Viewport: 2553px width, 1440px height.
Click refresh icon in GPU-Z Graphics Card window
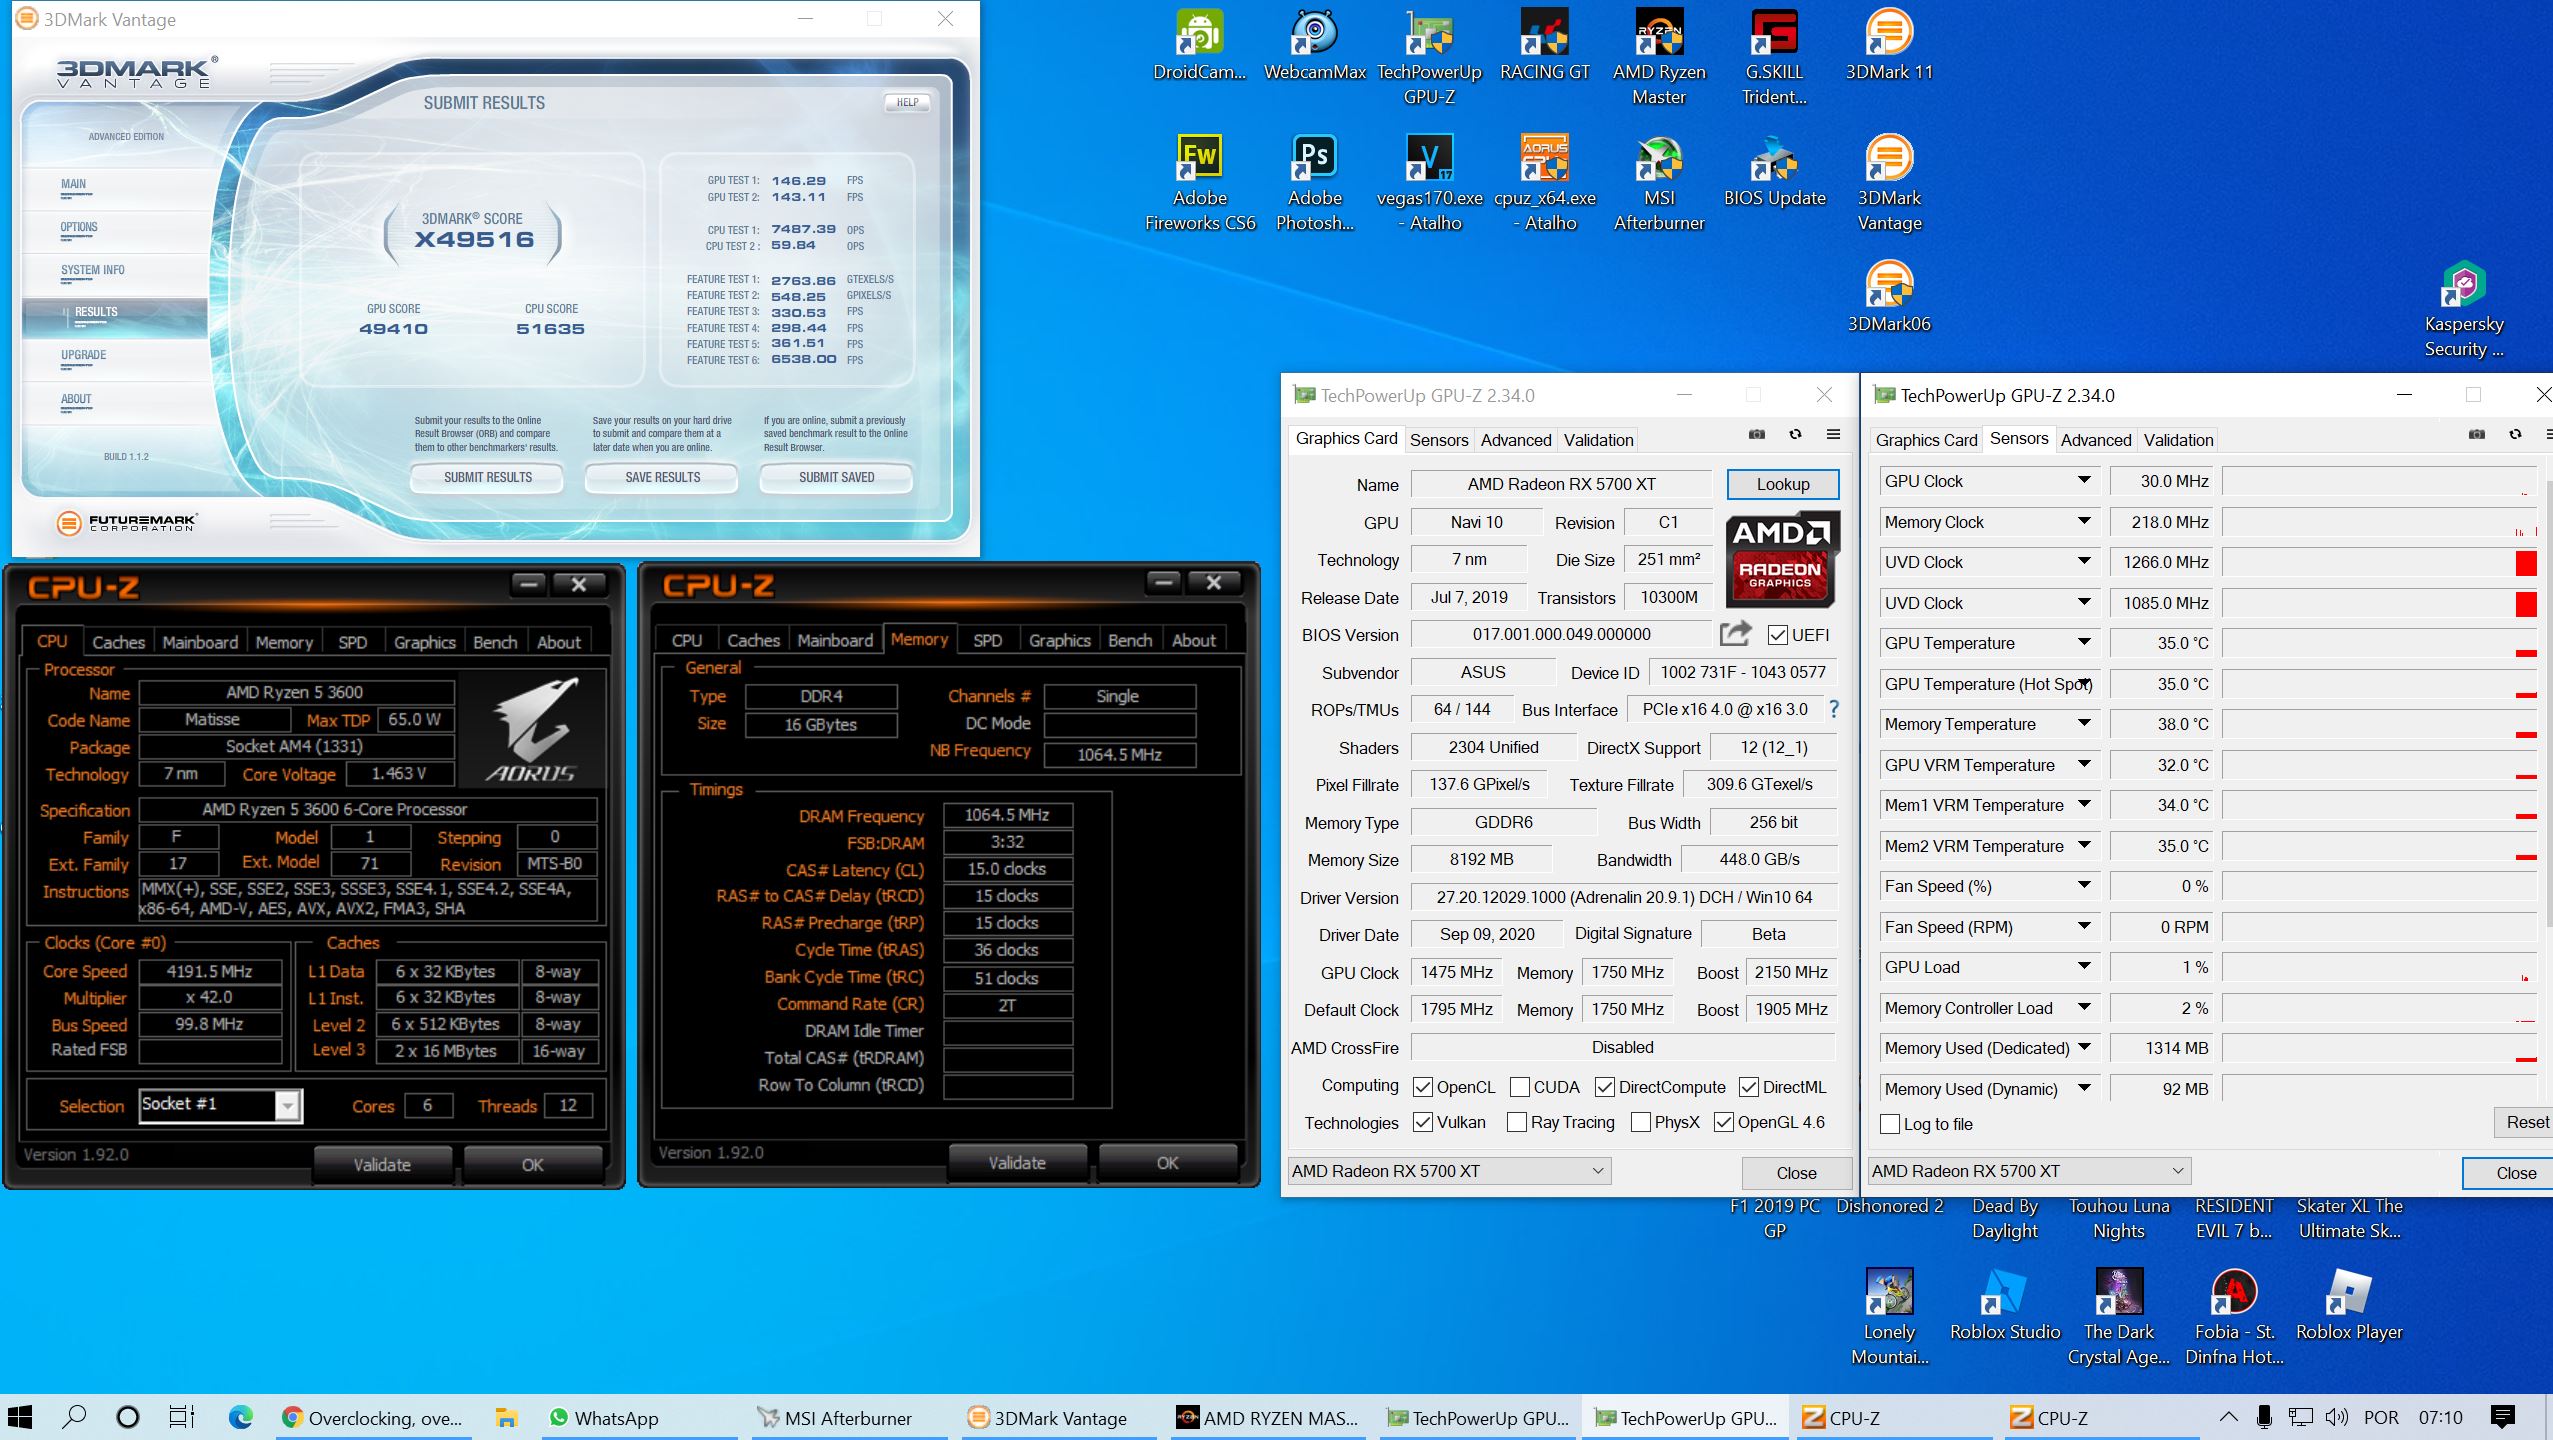click(1795, 435)
